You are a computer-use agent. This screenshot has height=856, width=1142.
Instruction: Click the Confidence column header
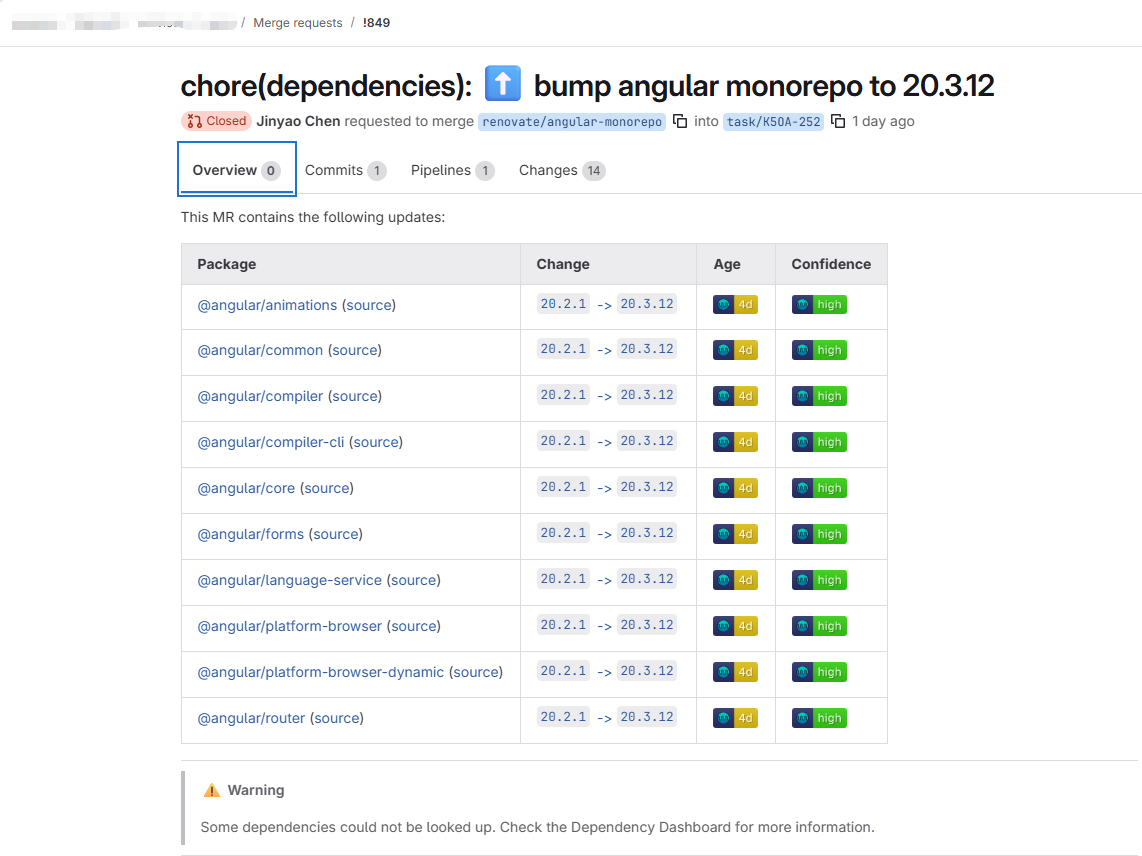pyautogui.click(x=831, y=264)
